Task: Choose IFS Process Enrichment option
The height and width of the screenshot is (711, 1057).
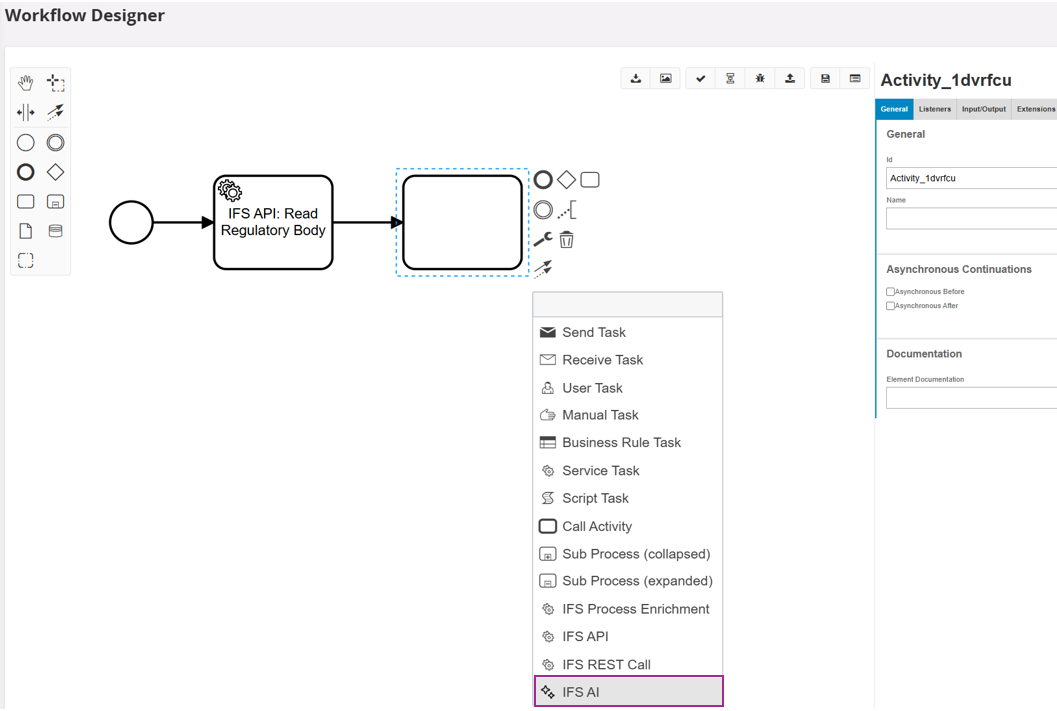Action: point(628,609)
